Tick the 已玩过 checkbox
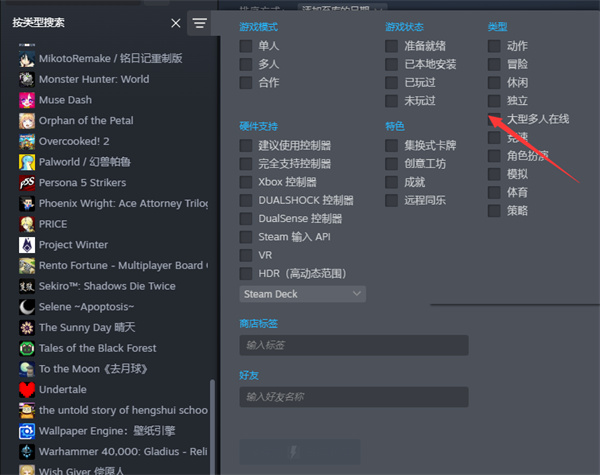 (x=391, y=83)
